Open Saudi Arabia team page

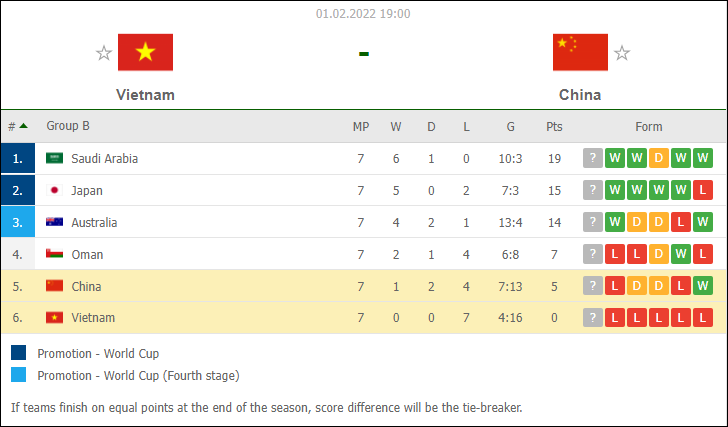pos(104,159)
